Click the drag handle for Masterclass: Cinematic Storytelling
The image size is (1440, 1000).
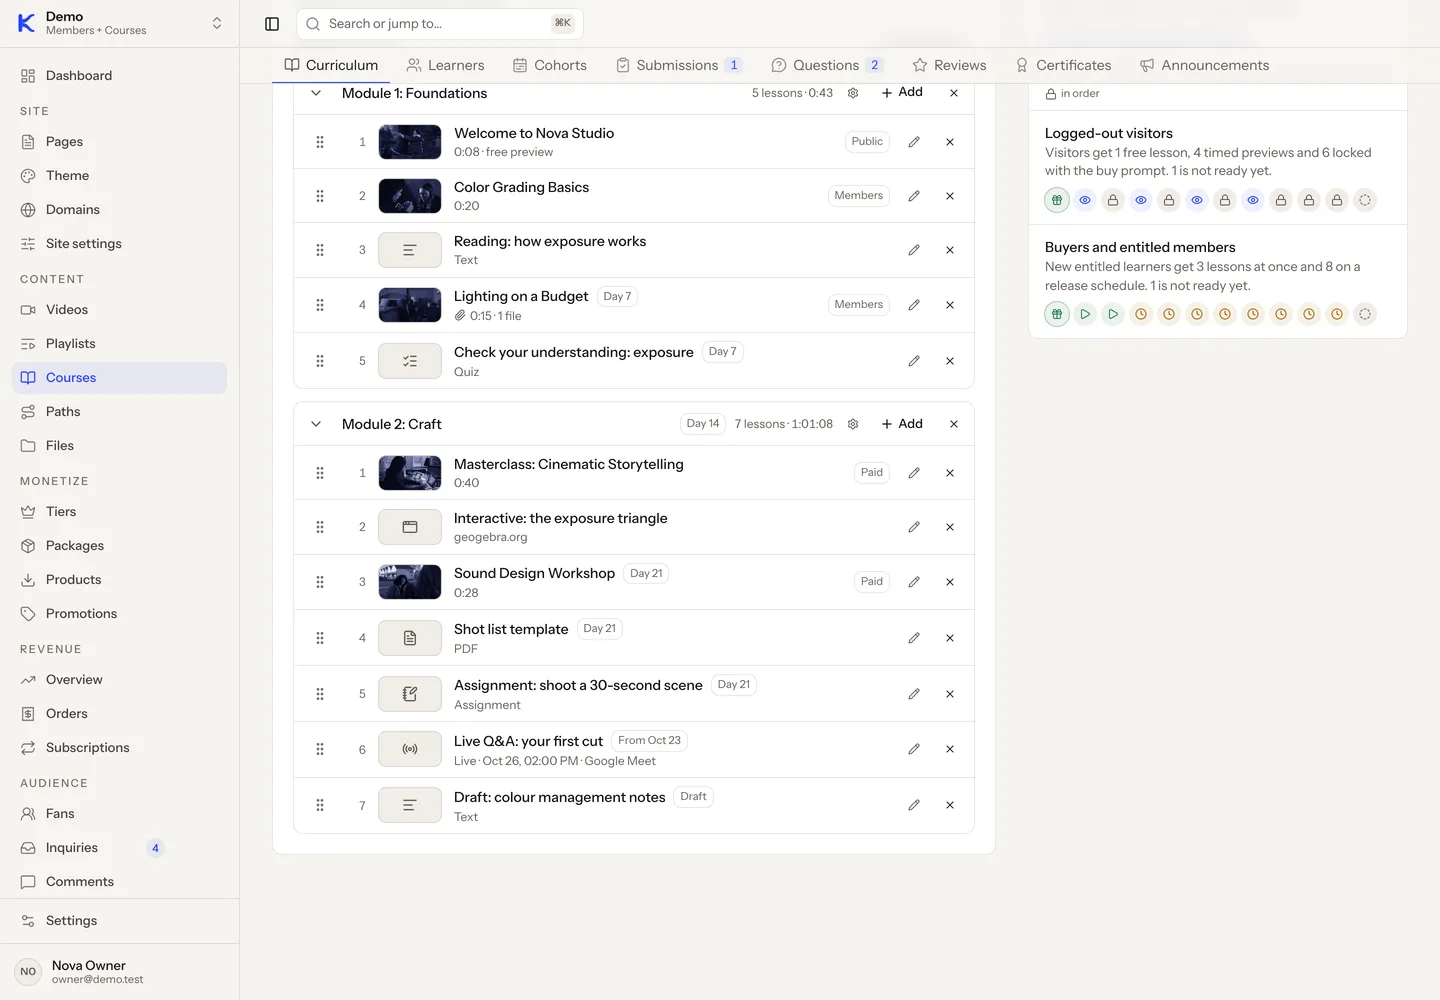coord(320,473)
